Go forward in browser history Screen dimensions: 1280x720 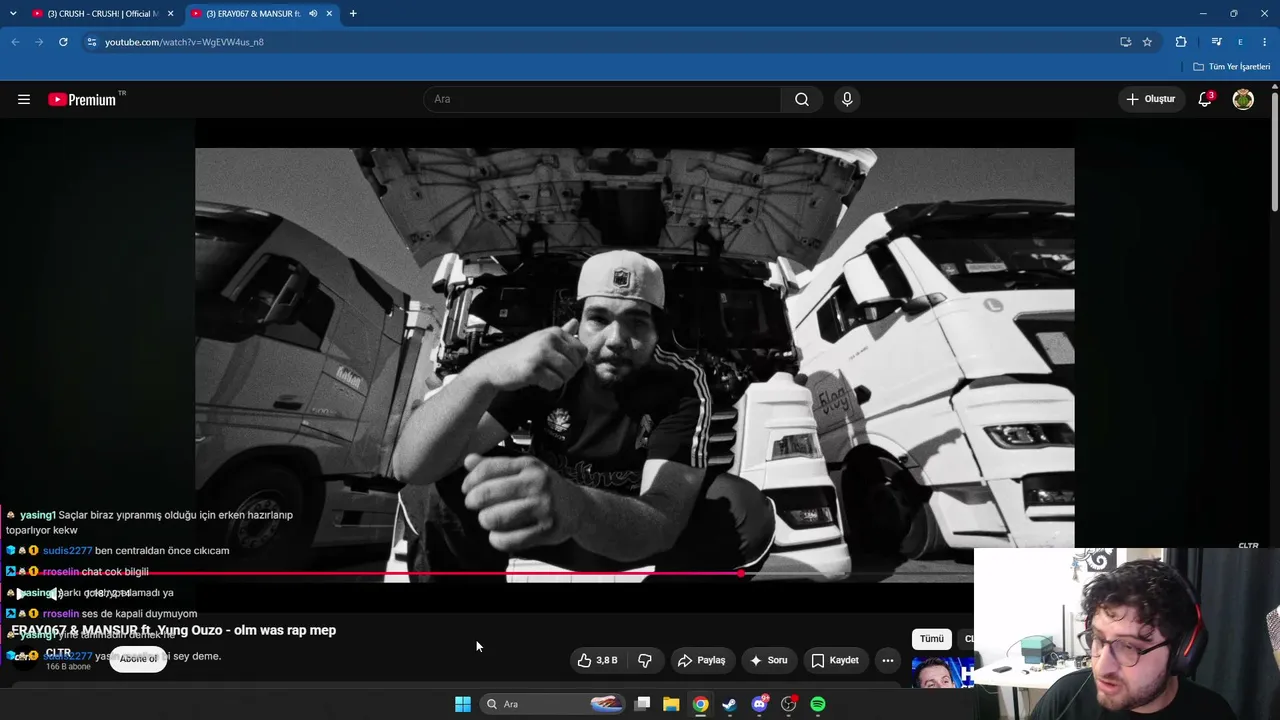(x=39, y=42)
